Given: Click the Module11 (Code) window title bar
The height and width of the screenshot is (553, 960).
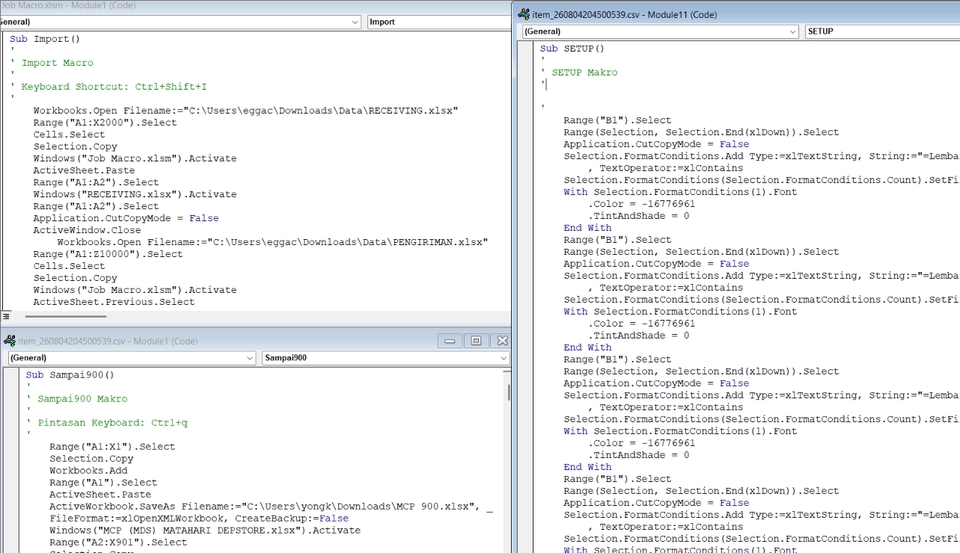Looking at the screenshot, I should (x=738, y=14).
